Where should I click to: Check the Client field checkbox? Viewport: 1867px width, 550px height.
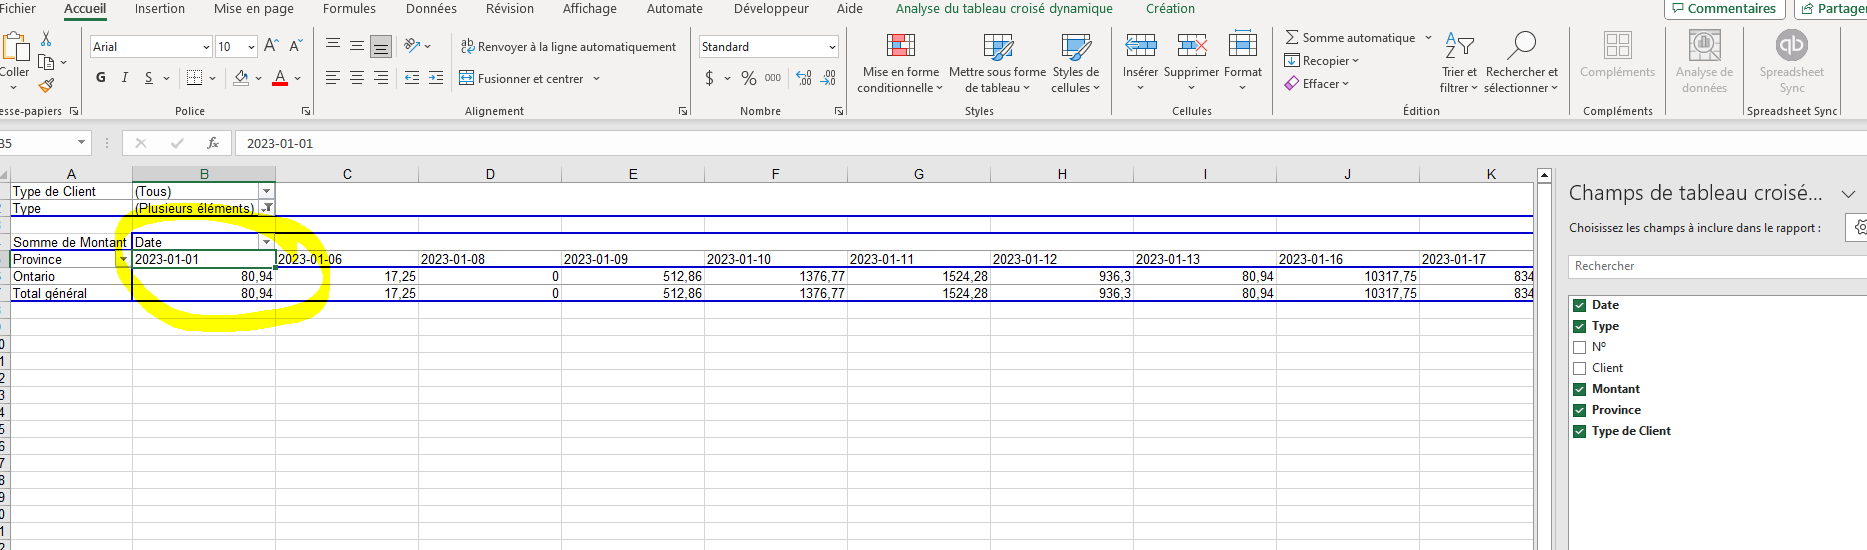1580,368
